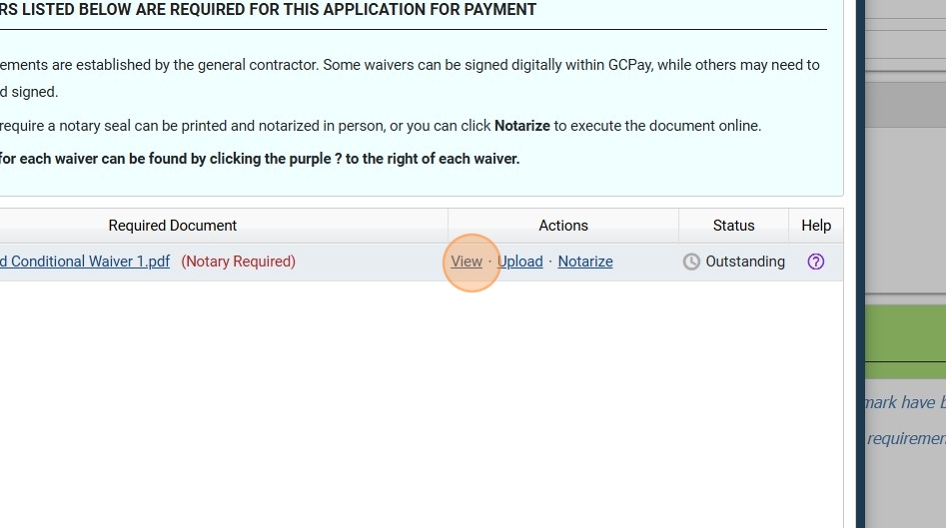This screenshot has width=946, height=528.
Task: Open the View link for the waiver
Action: pos(466,262)
